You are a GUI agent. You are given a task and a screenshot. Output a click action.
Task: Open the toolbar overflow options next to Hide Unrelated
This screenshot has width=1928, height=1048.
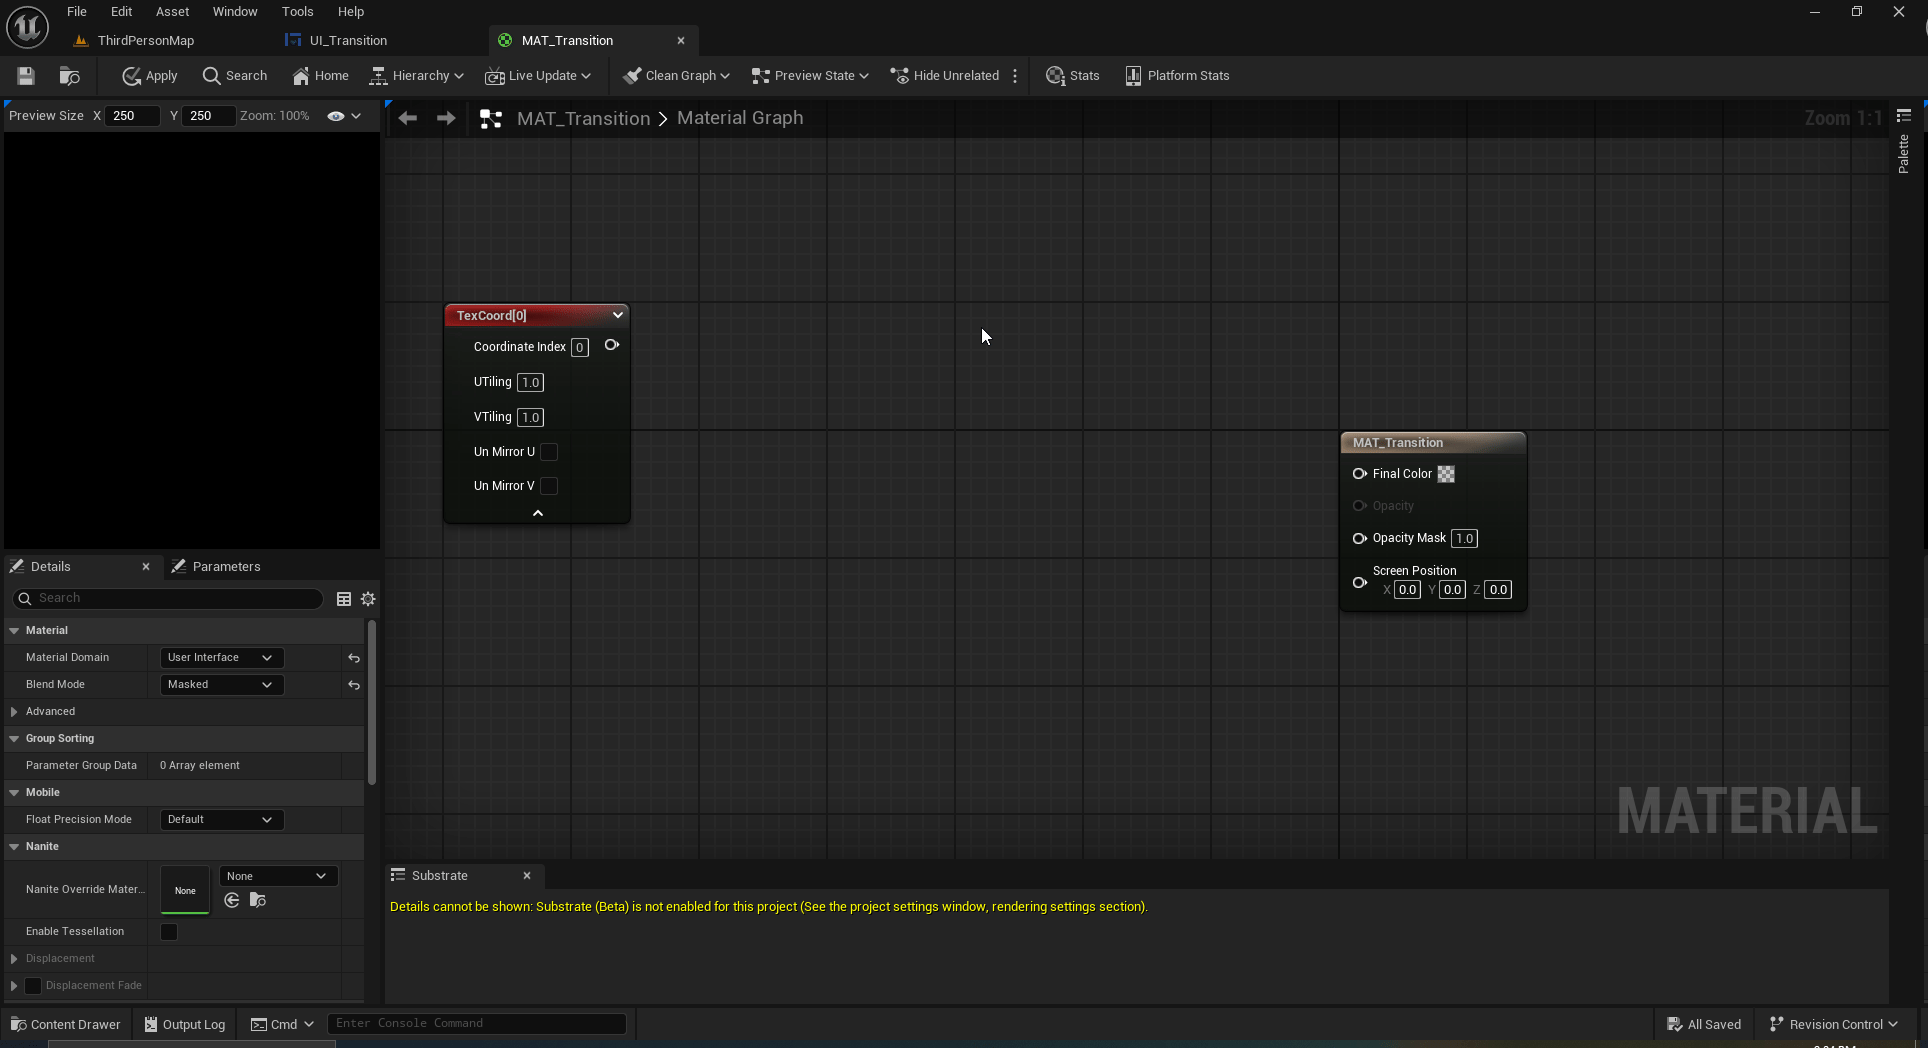pos(1015,76)
